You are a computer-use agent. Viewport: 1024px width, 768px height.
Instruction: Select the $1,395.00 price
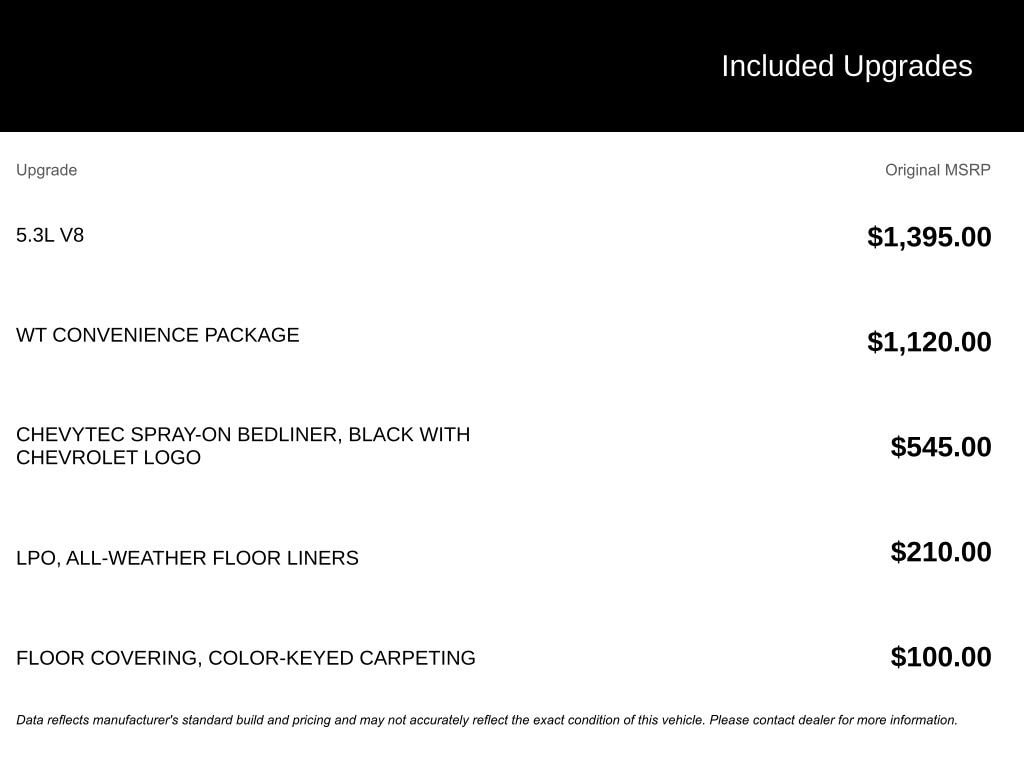(929, 237)
